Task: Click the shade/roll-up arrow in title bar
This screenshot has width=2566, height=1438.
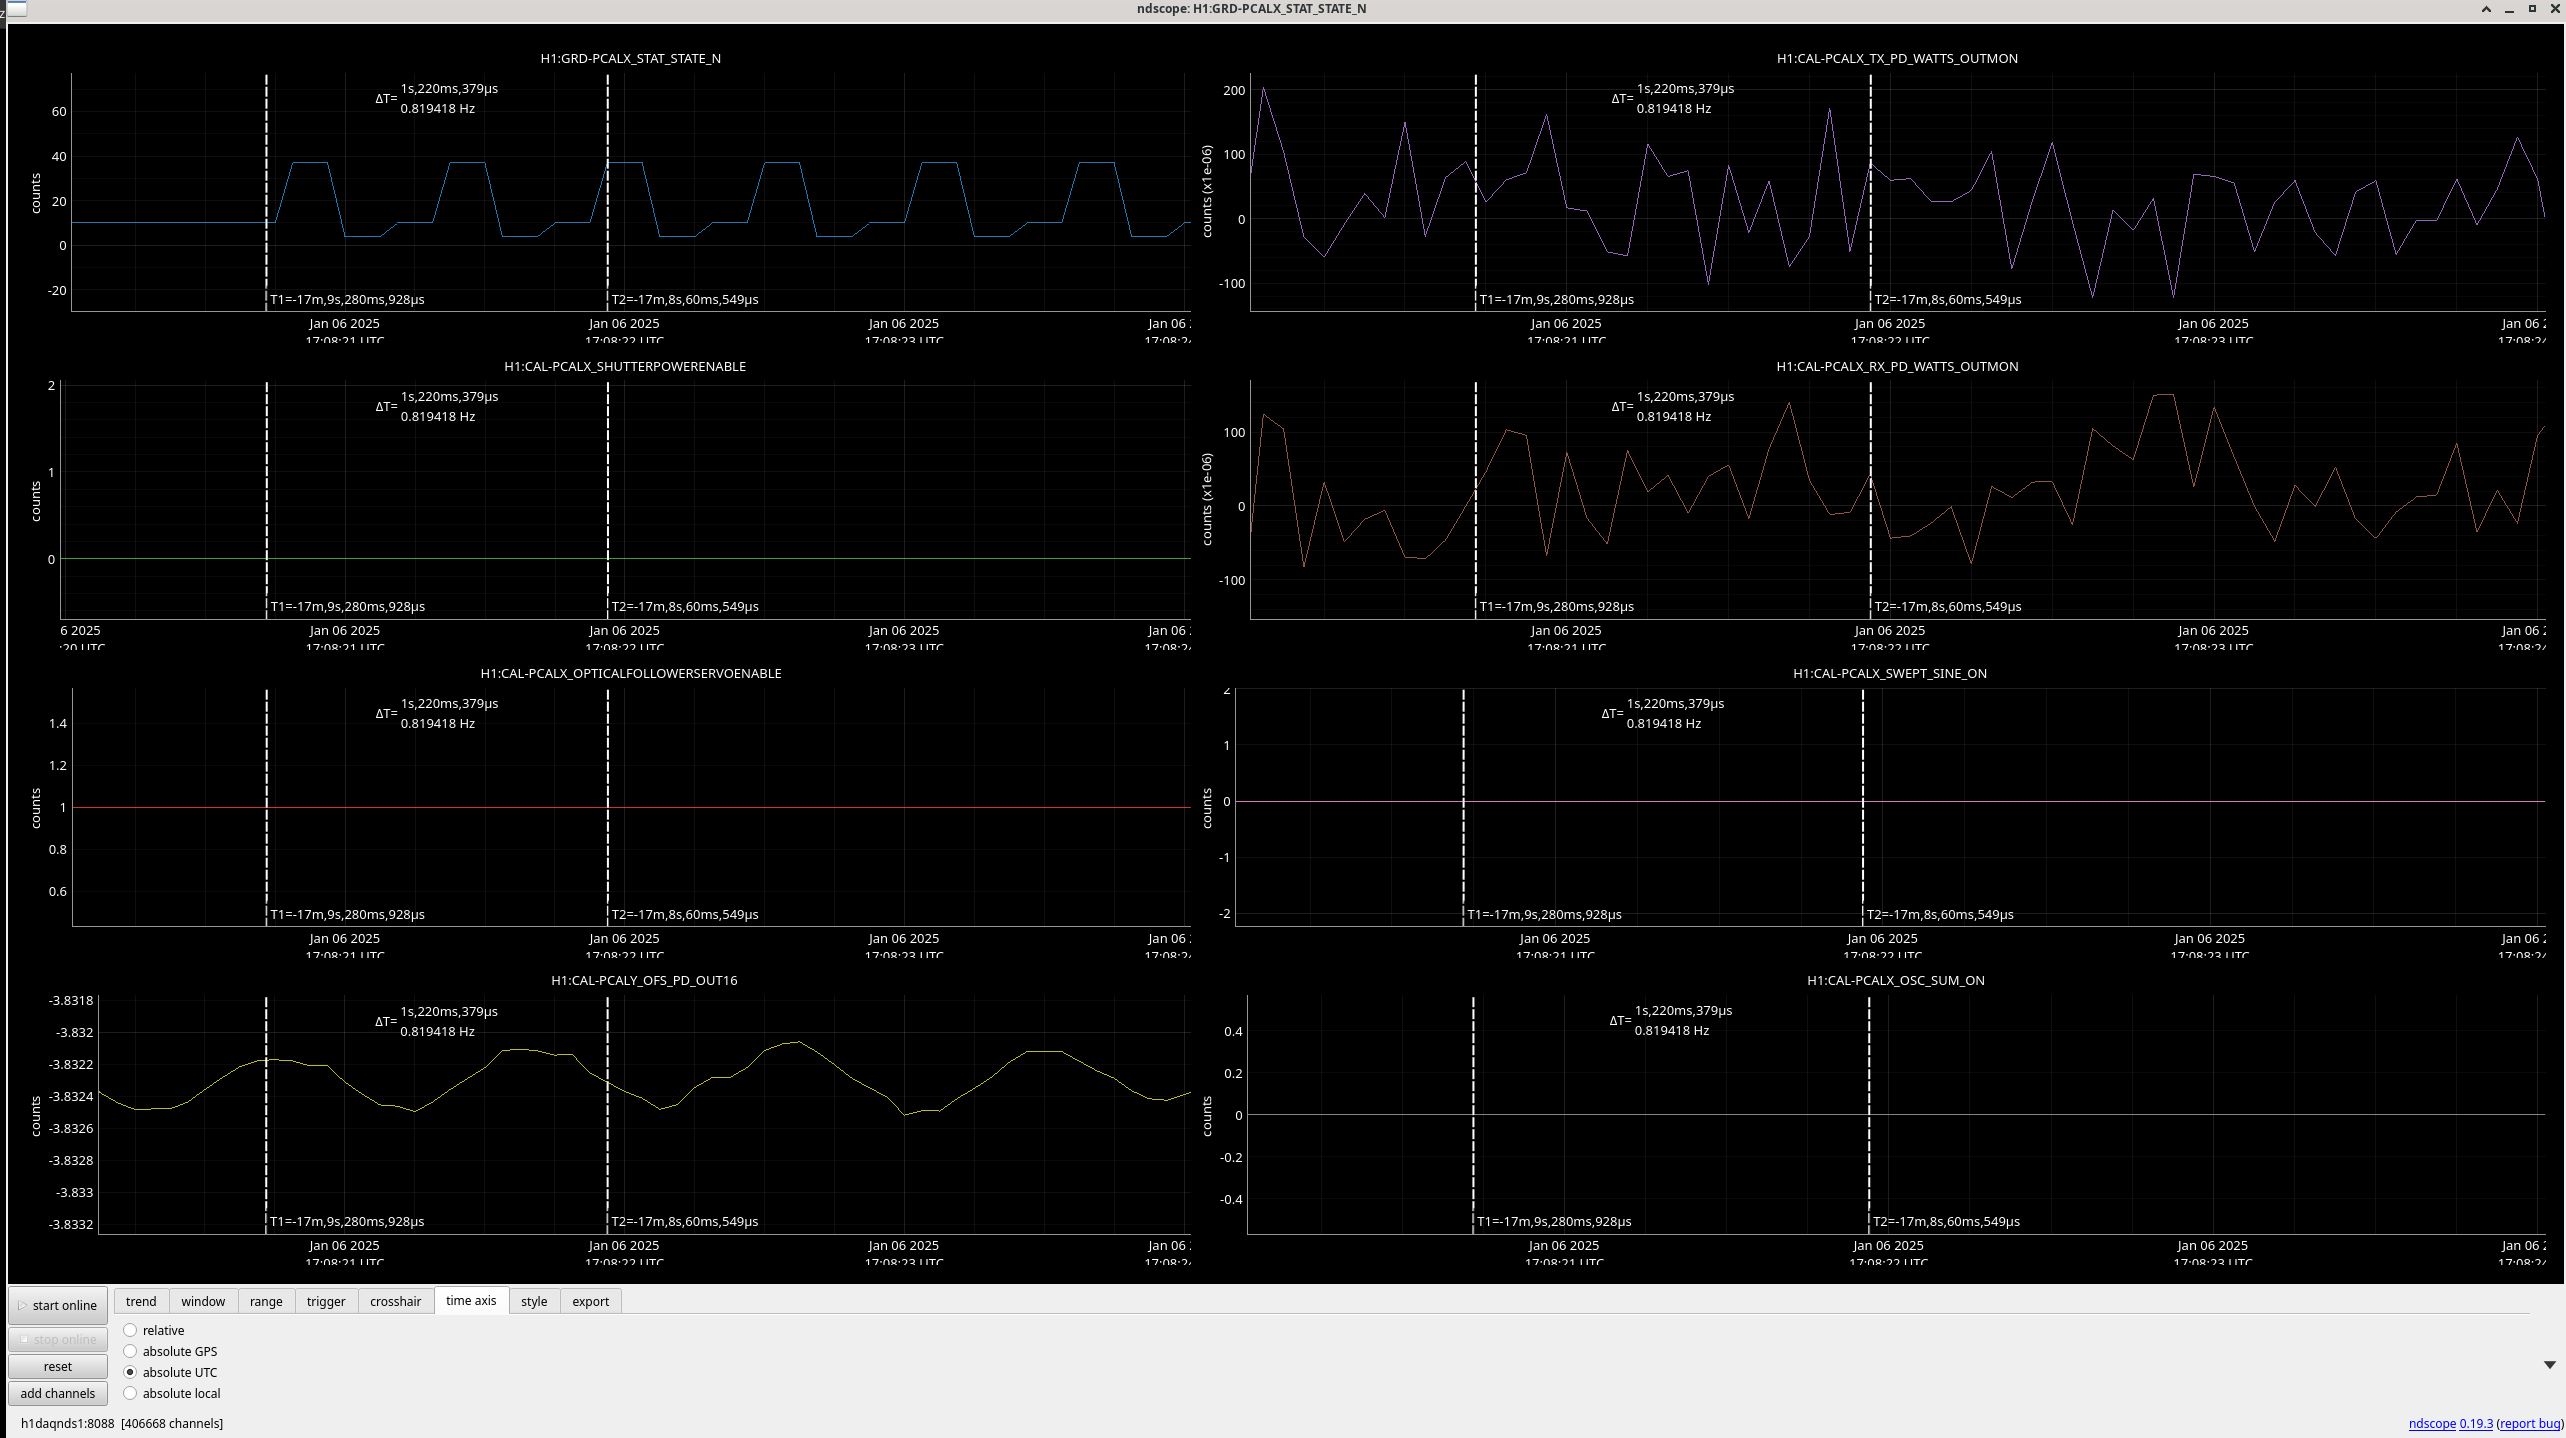Action: (2486, 9)
